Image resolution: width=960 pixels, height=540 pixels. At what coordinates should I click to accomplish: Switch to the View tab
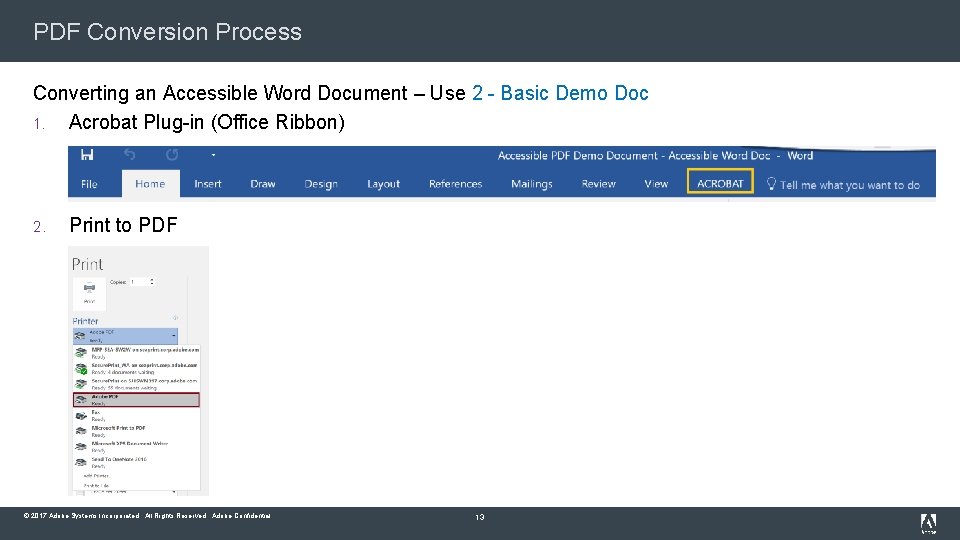(x=656, y=184)
